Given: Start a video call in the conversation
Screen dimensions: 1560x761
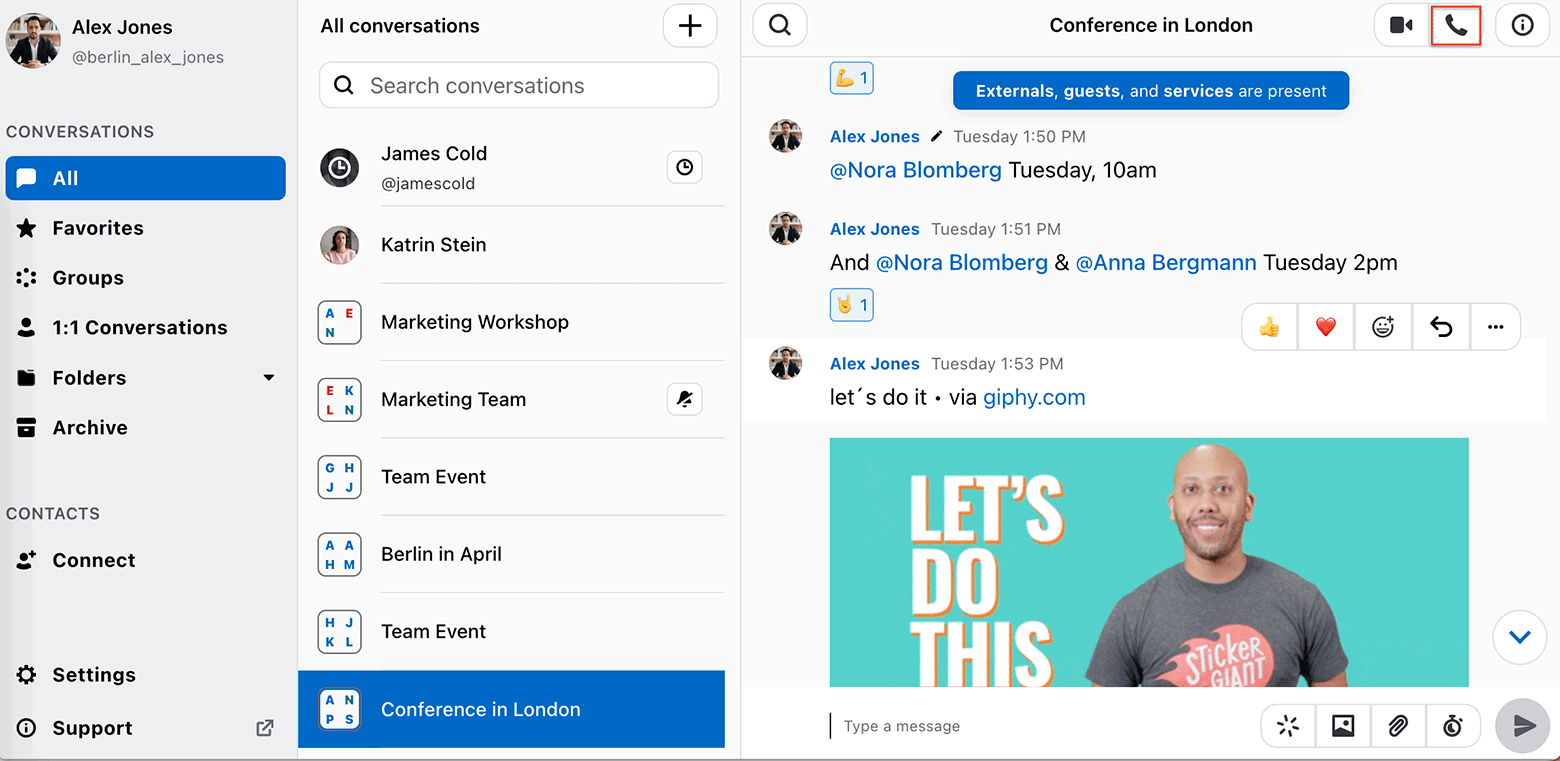Looking at the screenshot, I should pyautogui.click(x=1402, y=26).
